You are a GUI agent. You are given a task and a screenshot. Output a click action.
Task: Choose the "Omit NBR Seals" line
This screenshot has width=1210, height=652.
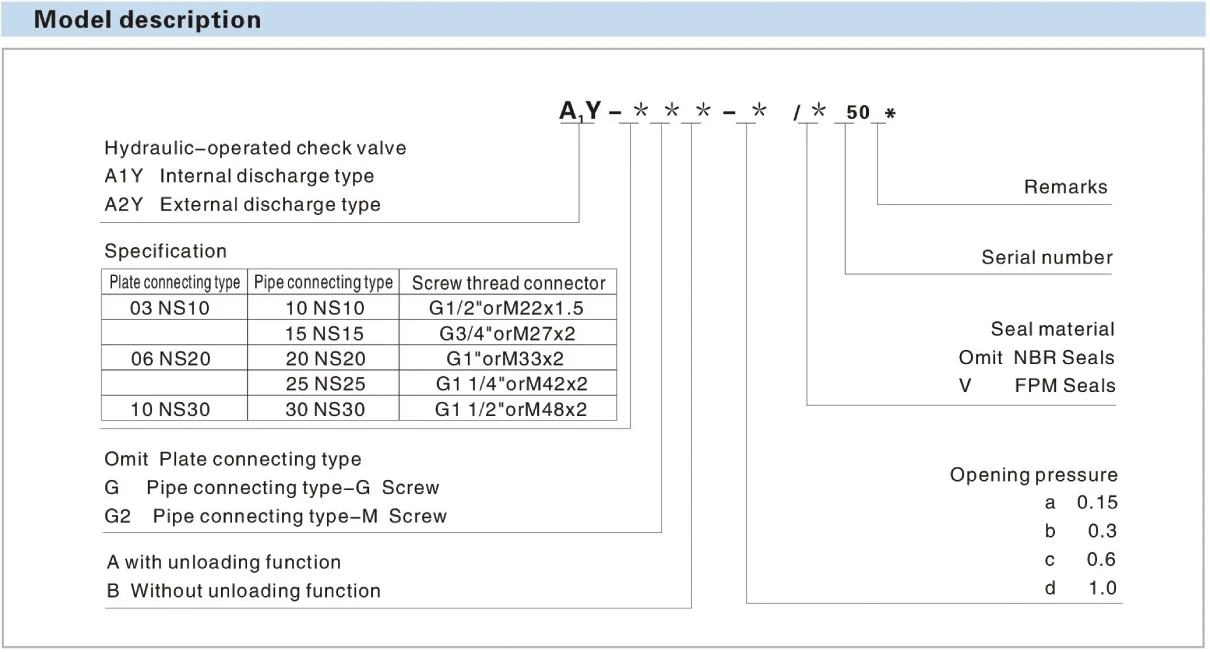(x=1036, y=358)
